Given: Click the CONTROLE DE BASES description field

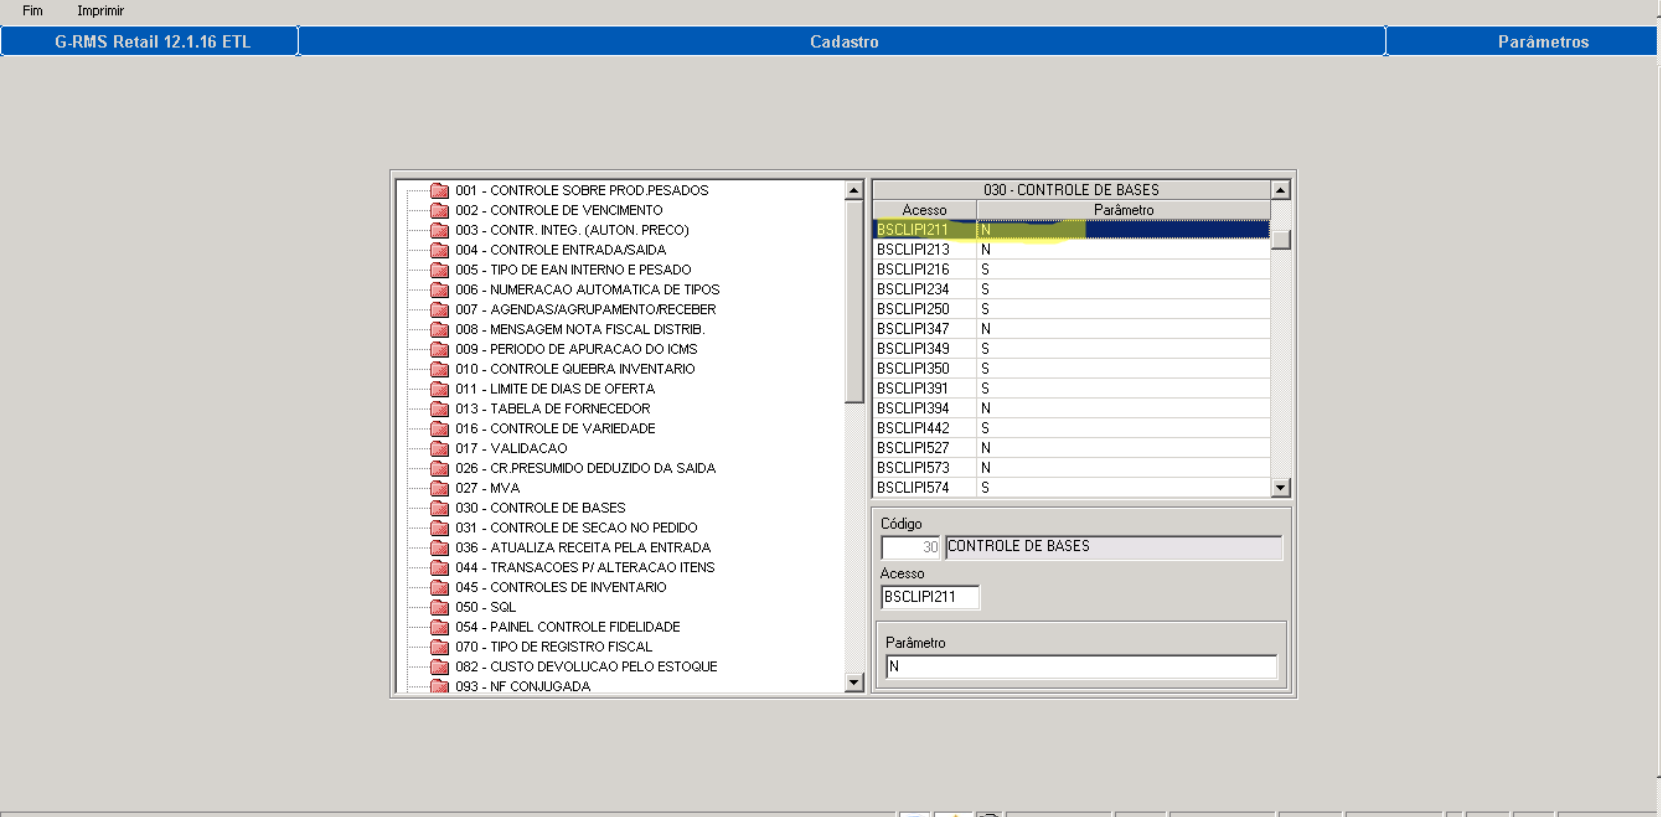Looking at the screenshot, I should point(1113,547).
